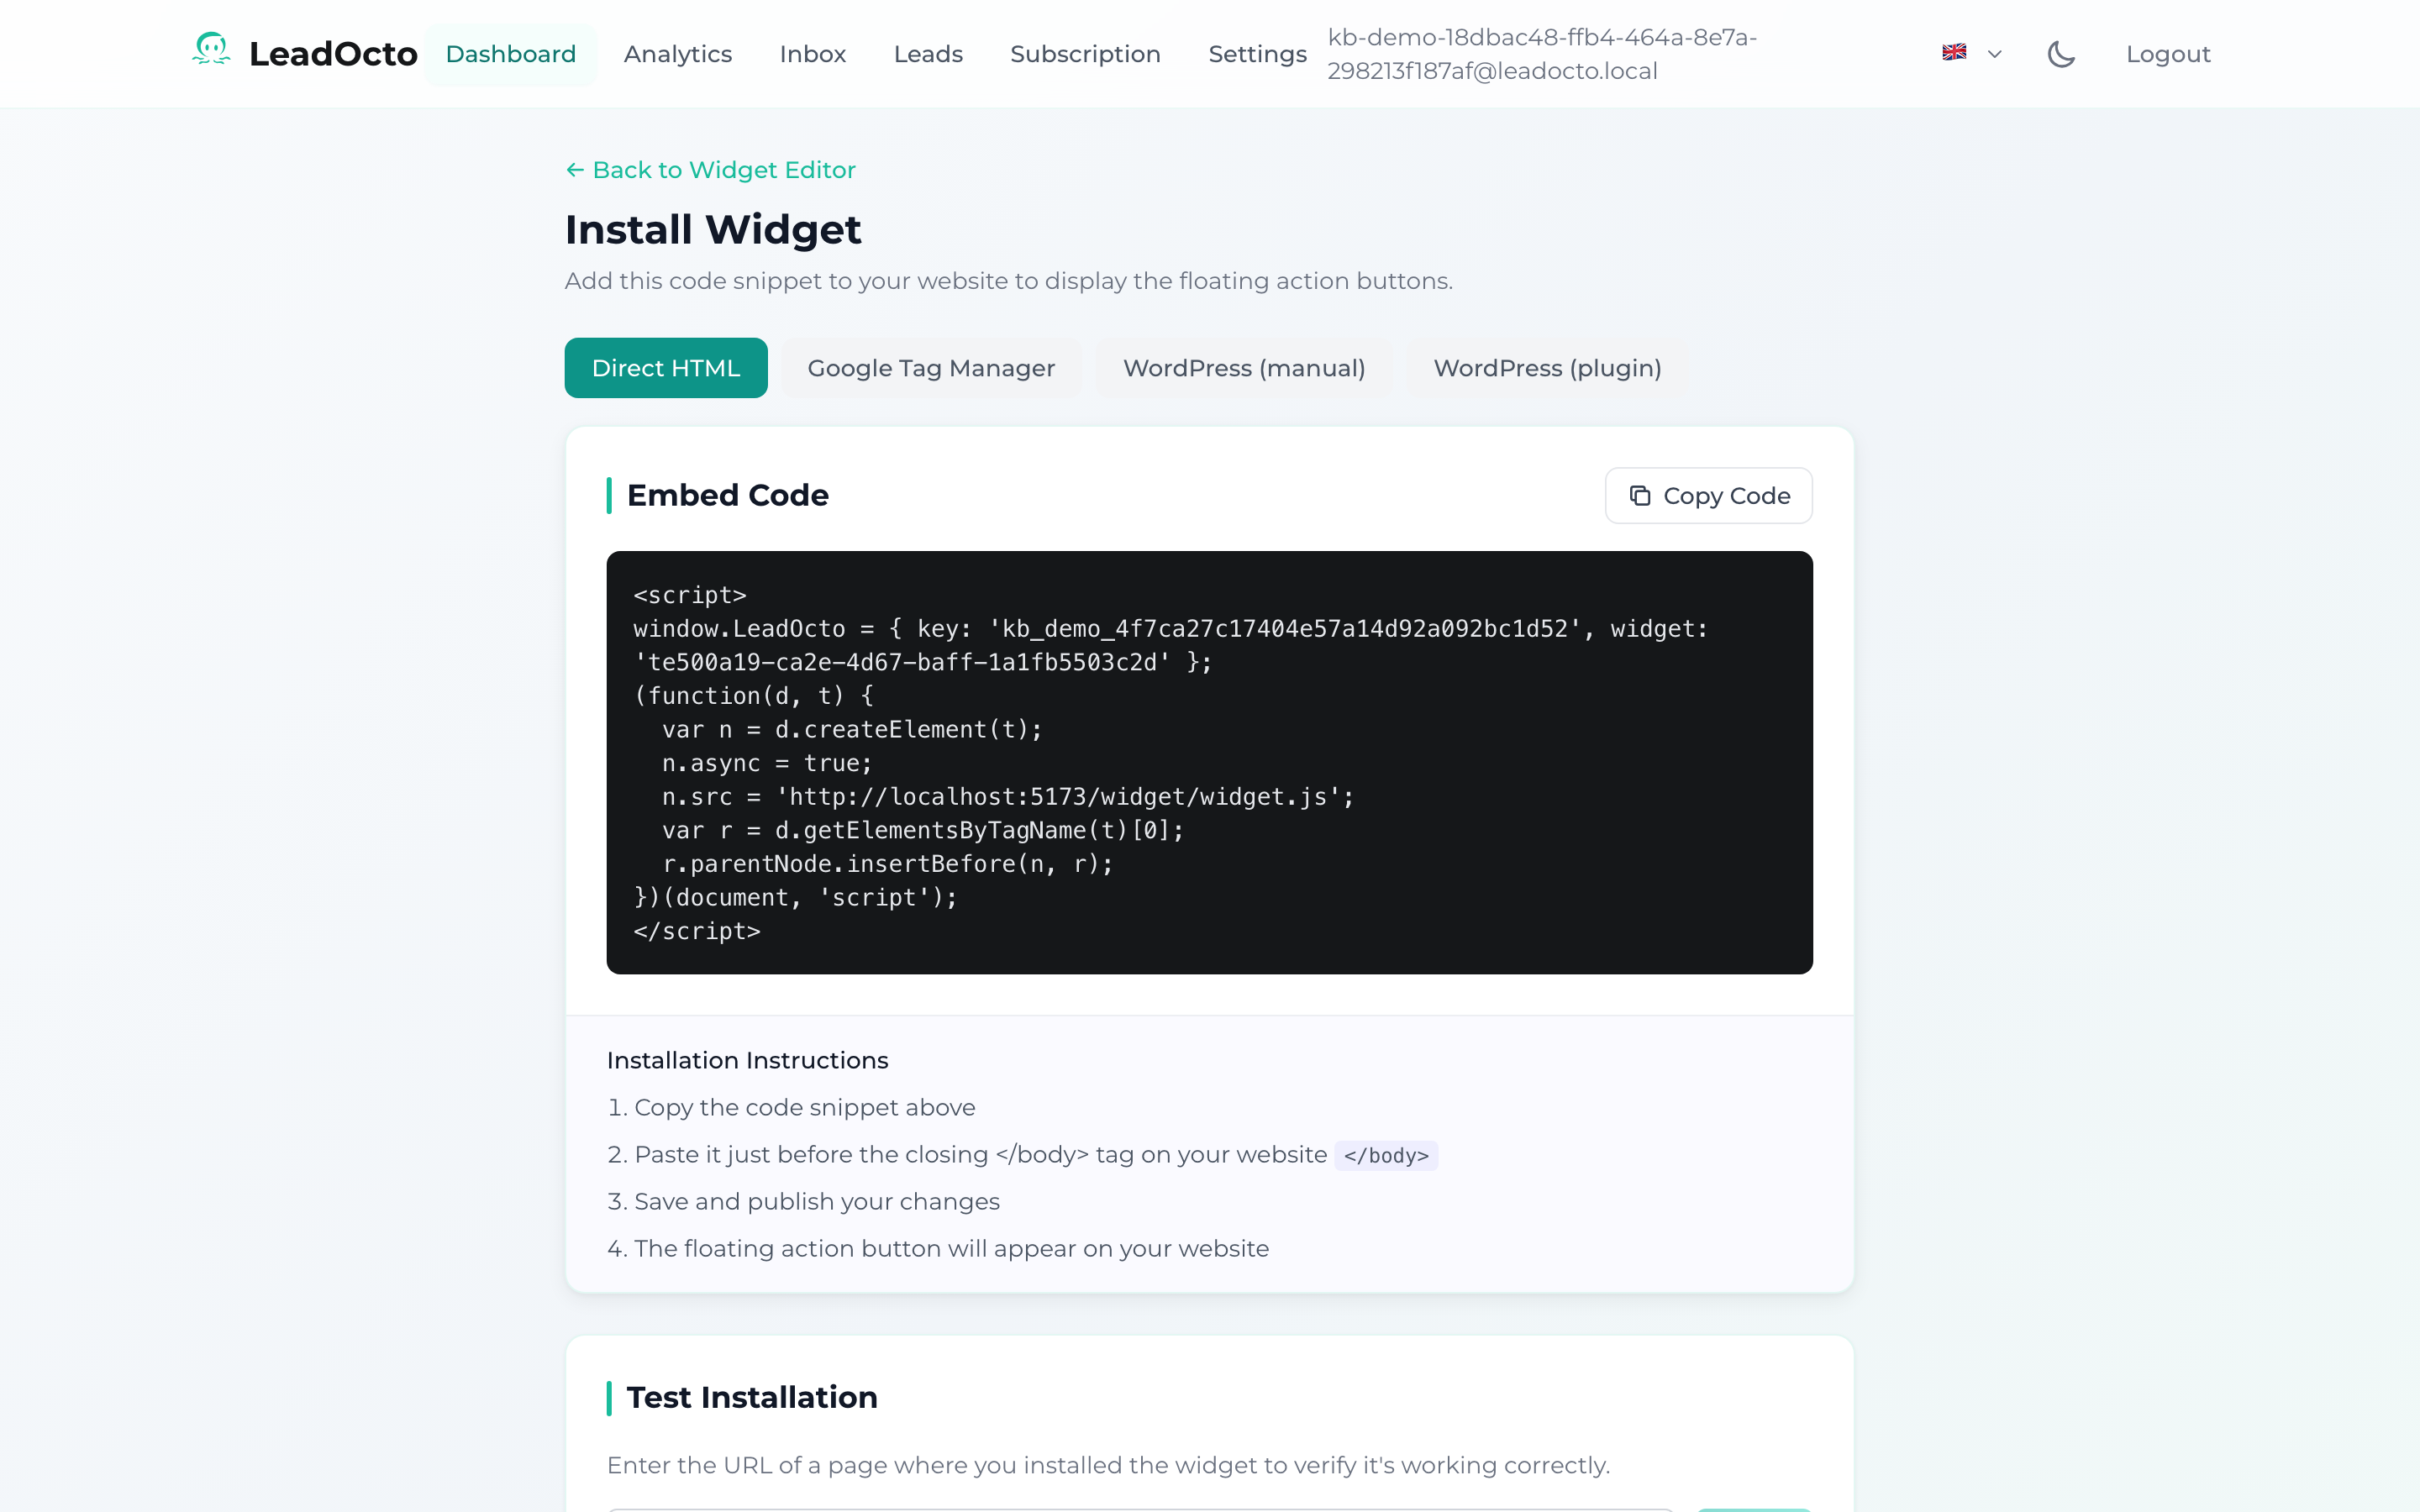Select the Dashboard nav item

tap(511, 54)
